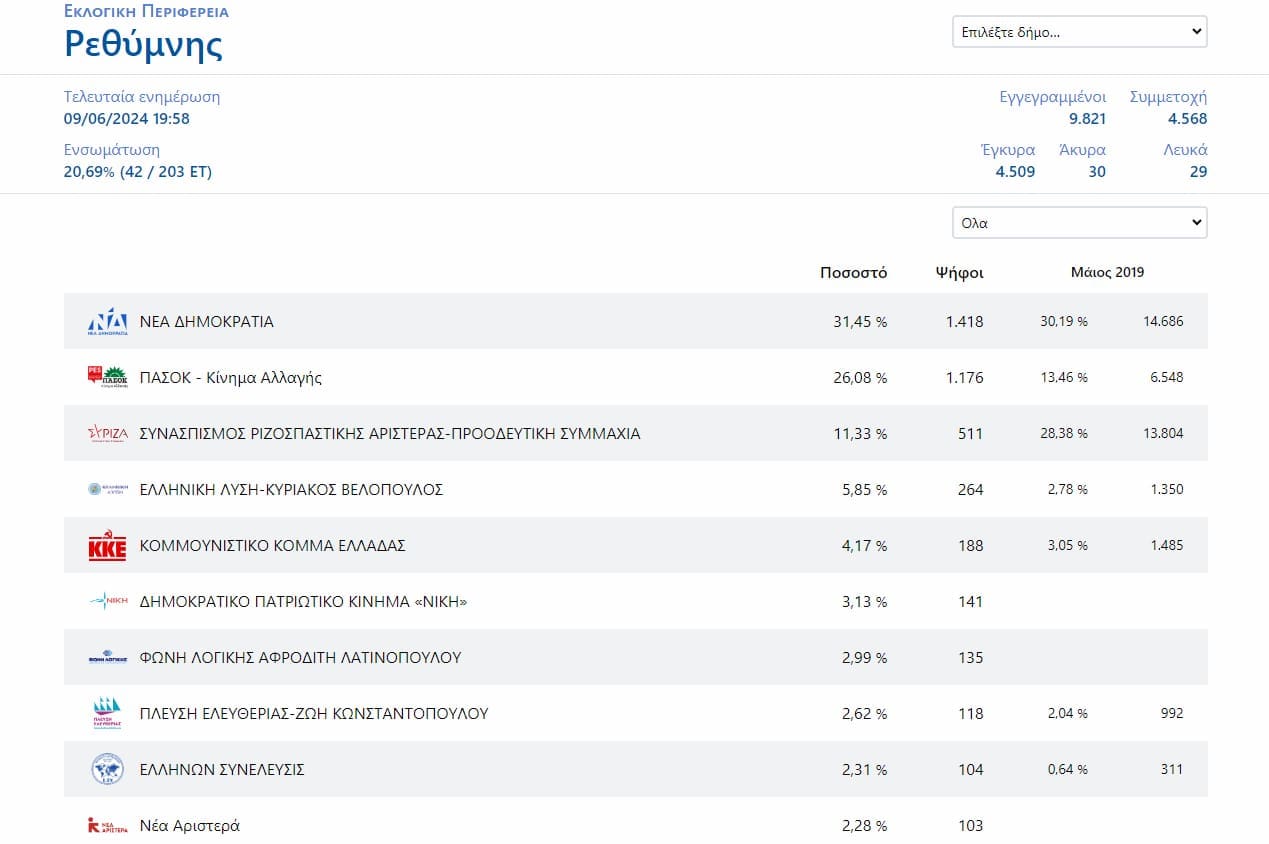
Task: Click the 2019 percentage 30,19 %
Action: tap(1064, 322)
